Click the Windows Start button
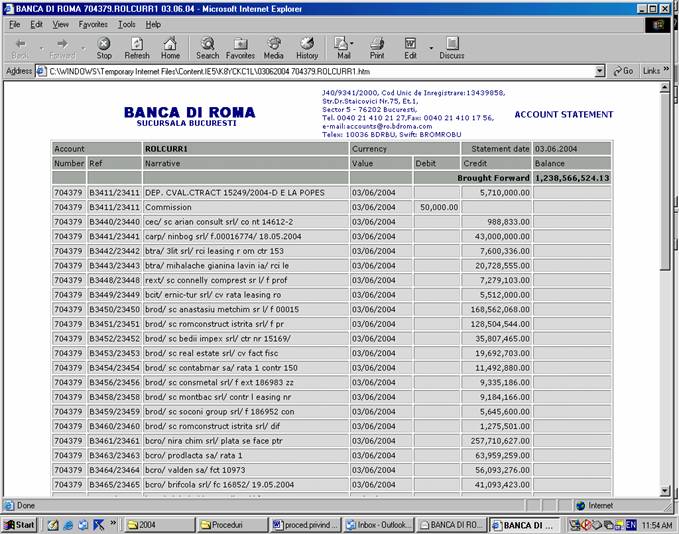The width and height of the screenshot is (679, 534). (x=19, y=525)
